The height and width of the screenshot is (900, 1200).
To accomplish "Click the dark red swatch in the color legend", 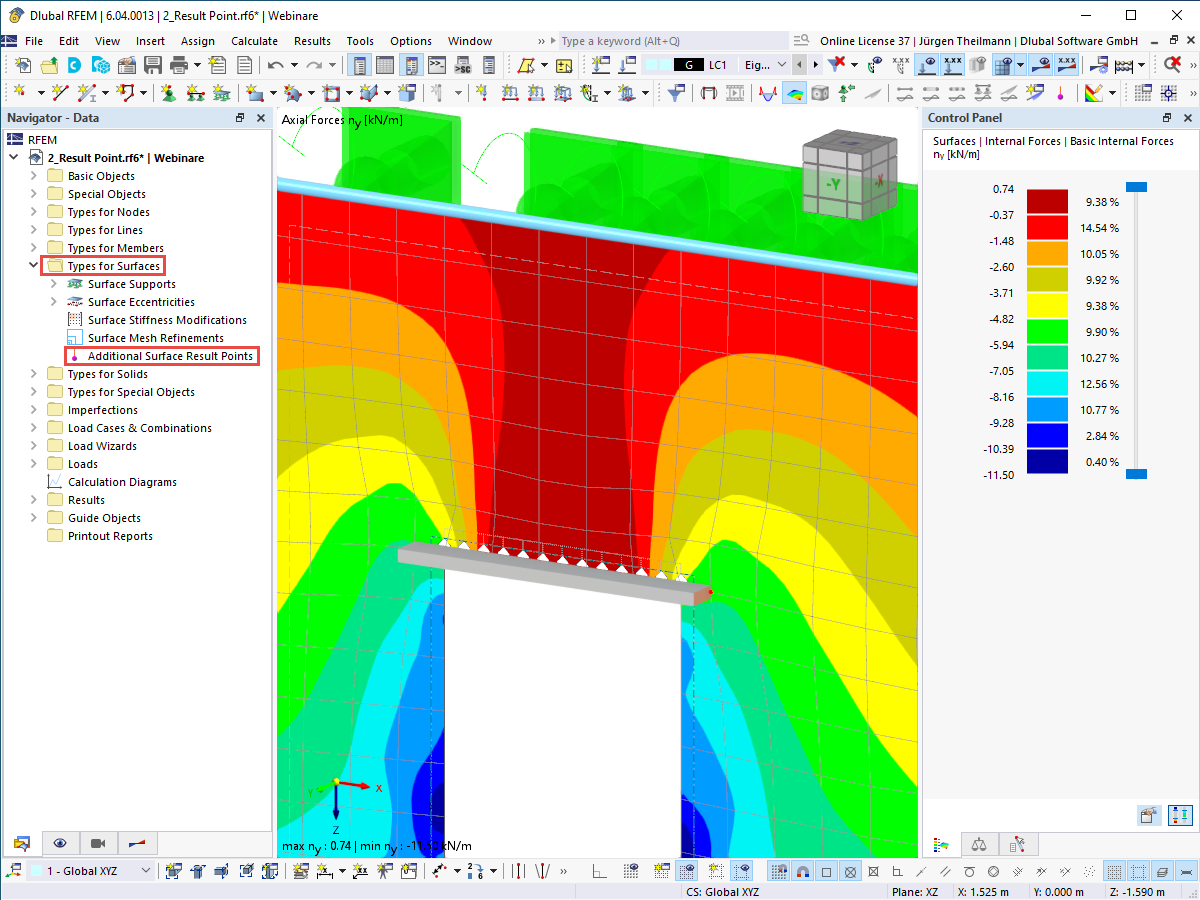I will [x=1045, y=198].
